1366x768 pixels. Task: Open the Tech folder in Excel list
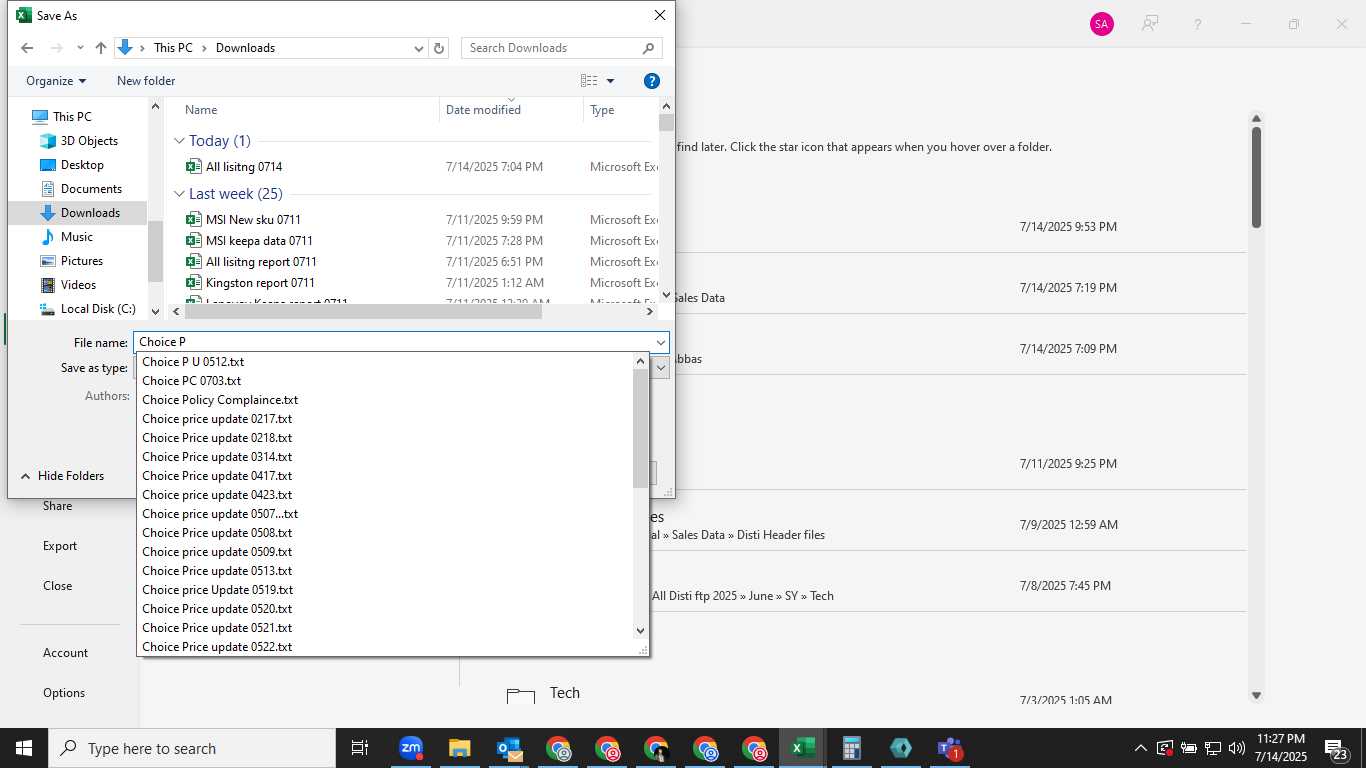click(x=565, y=693)
